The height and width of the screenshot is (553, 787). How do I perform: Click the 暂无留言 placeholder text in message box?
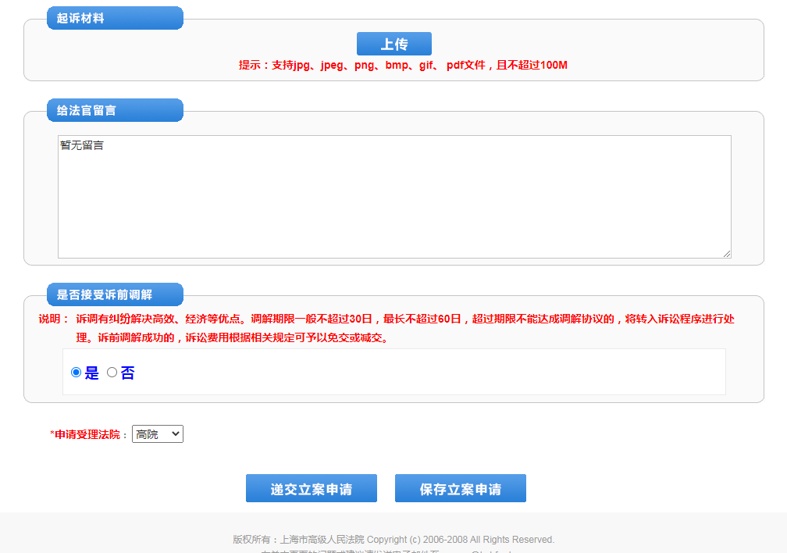82,146
